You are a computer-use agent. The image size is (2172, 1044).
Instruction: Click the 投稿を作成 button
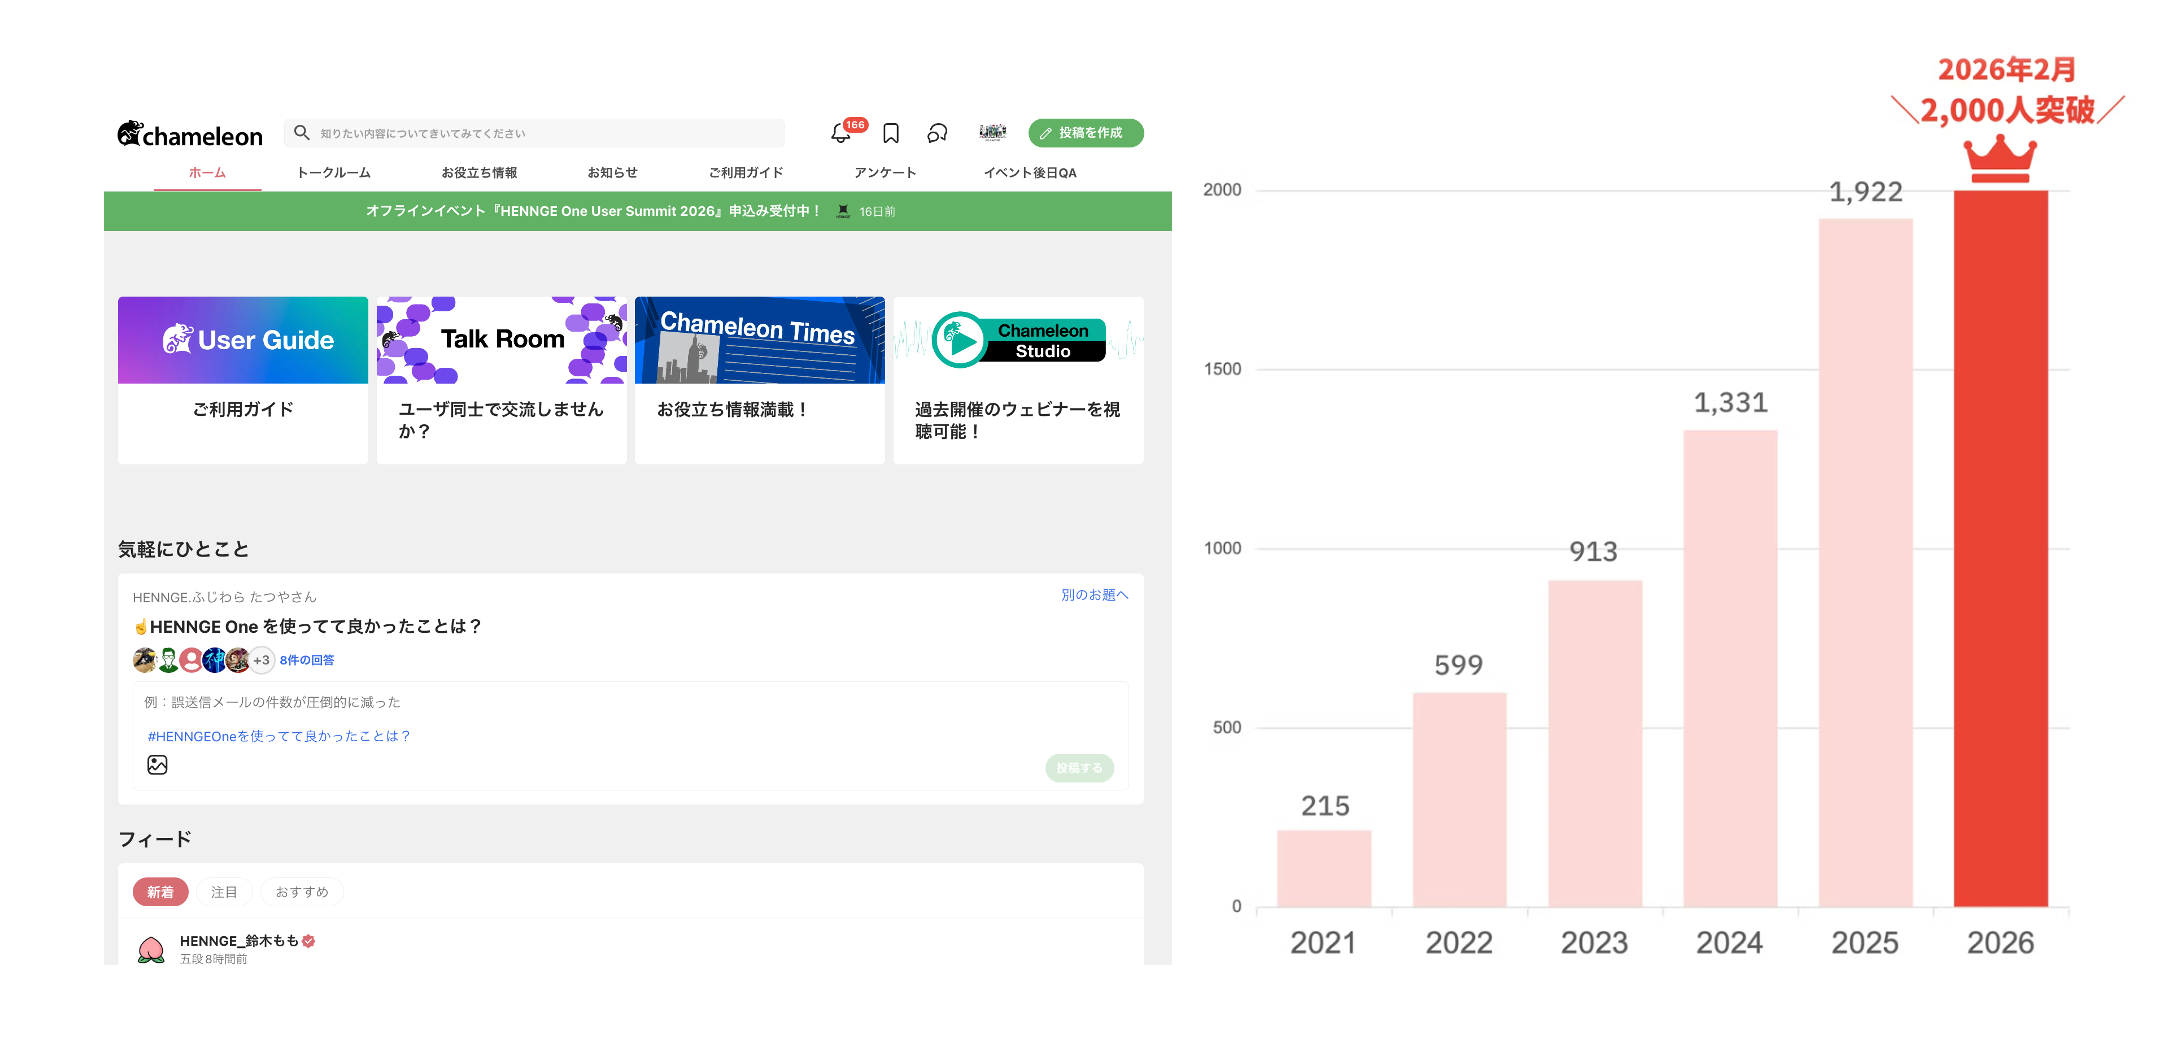[1085, 133]
